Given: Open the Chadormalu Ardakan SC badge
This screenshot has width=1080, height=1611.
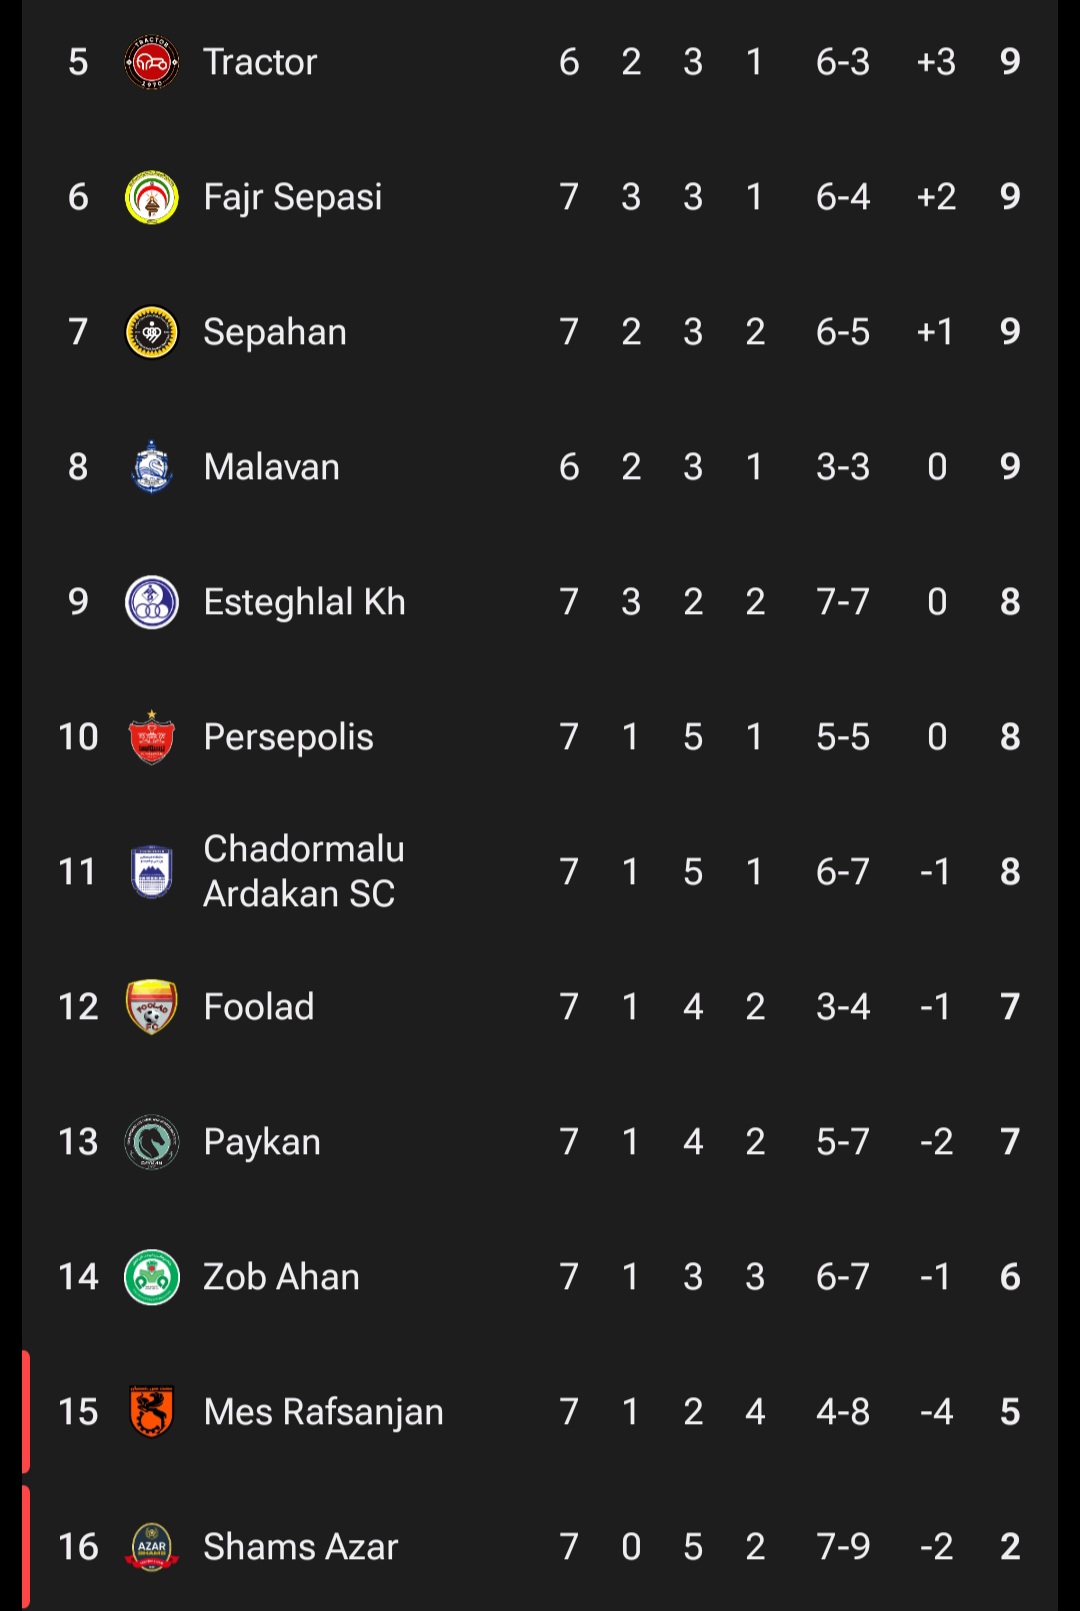Looking at the screenshot, I should point(151,871).
